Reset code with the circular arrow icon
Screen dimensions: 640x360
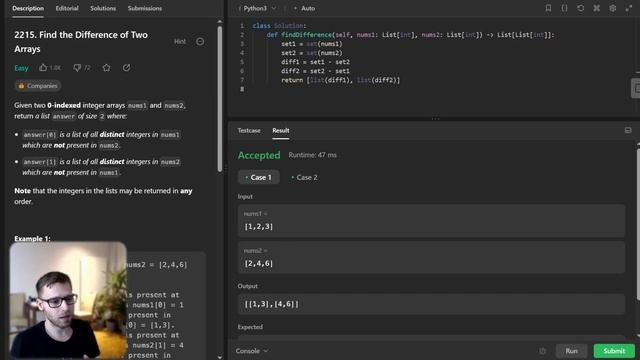[580, 8]
